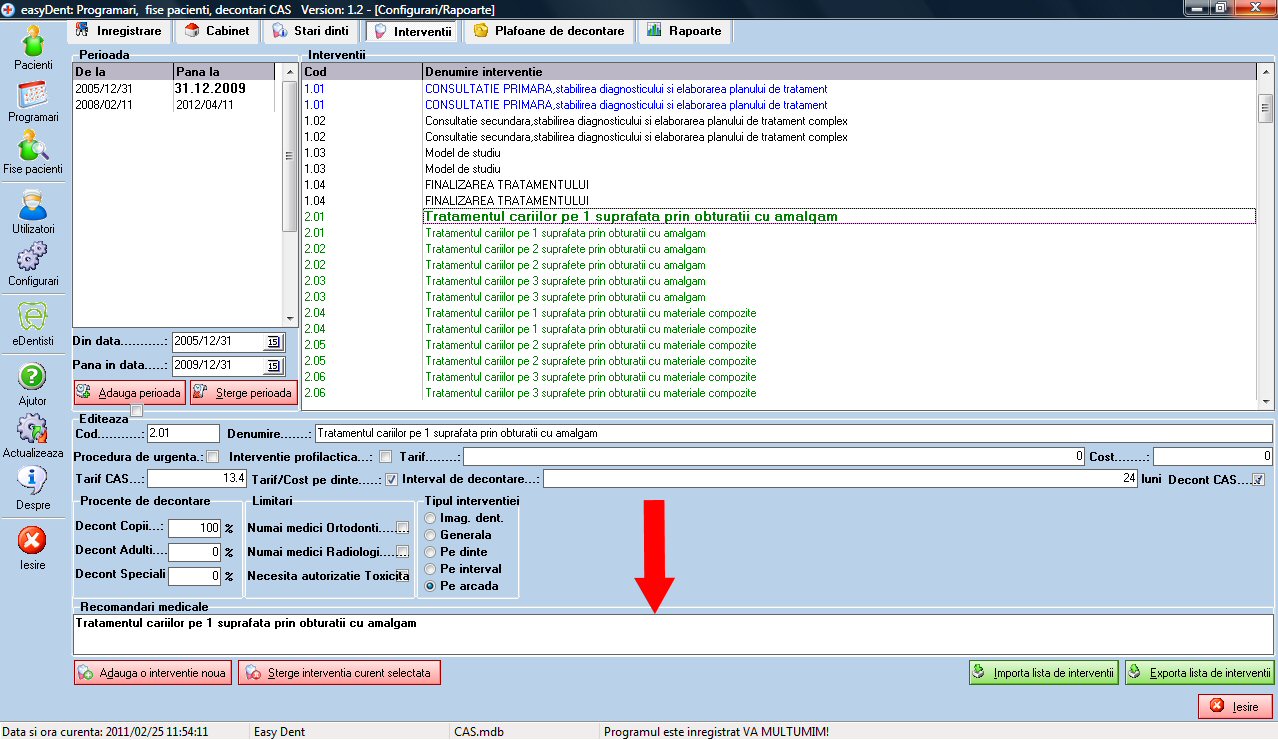
Task: Select Generala intervention type
Action: (x=431, y=535)
